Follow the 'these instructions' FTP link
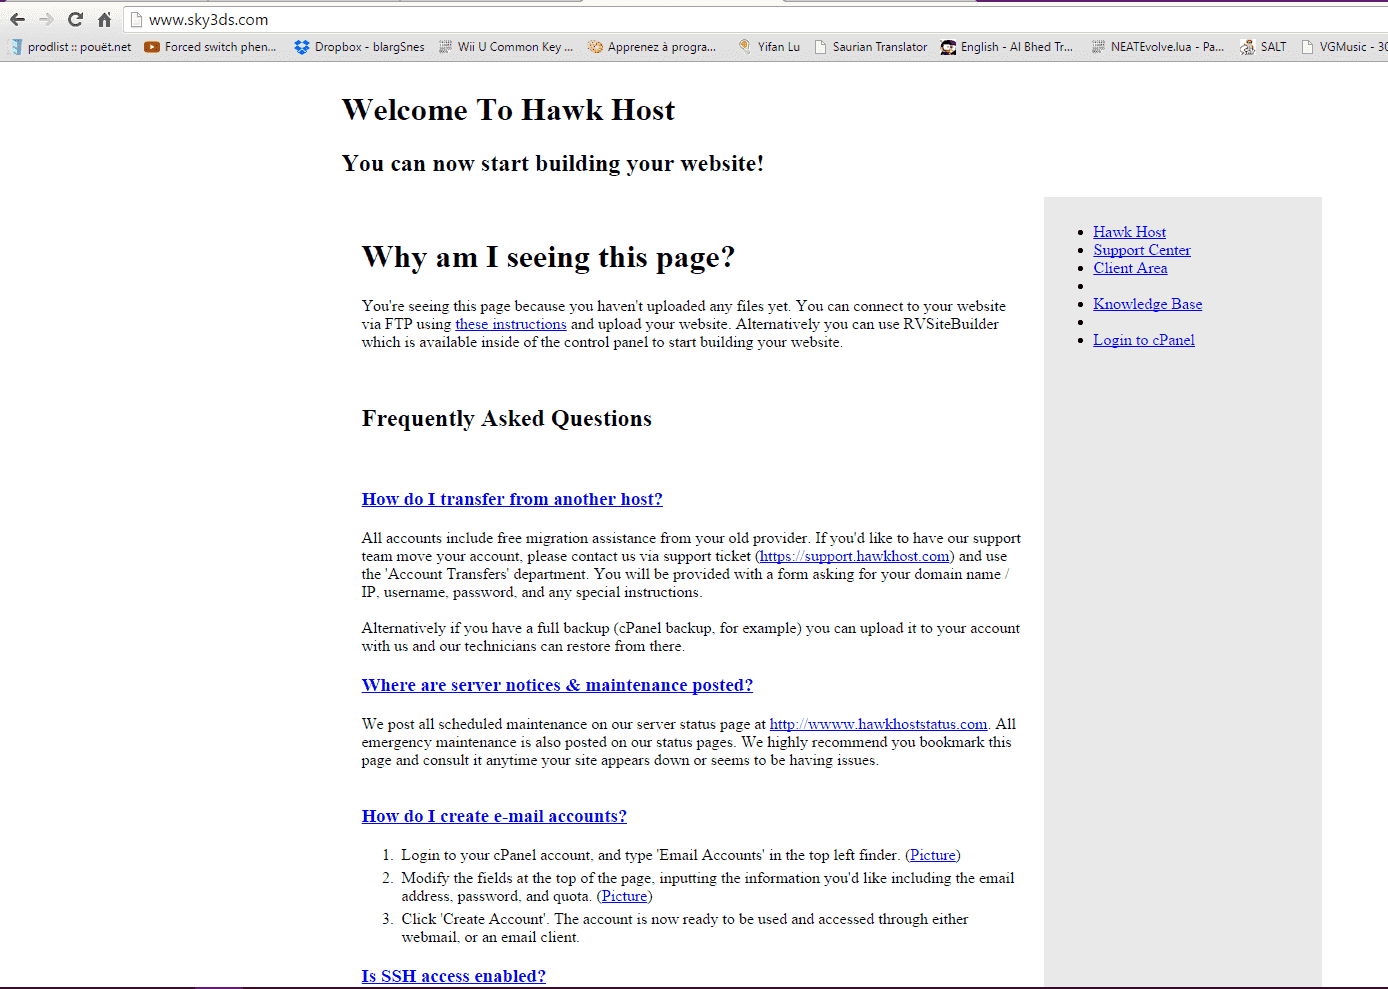 (510, 324)
